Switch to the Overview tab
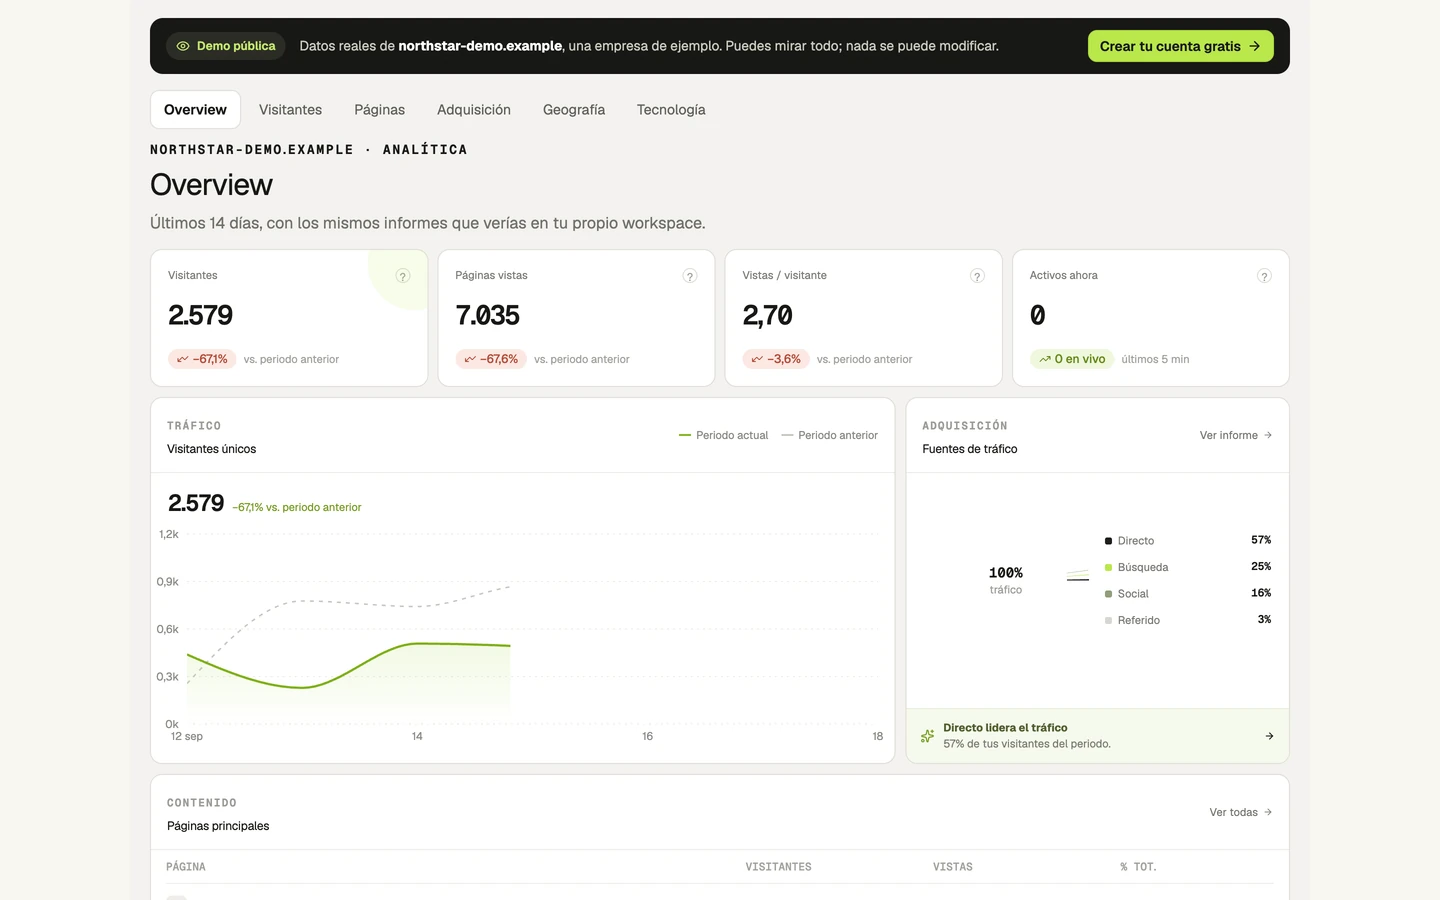The image size is (1440, 900). coord(195,110)
